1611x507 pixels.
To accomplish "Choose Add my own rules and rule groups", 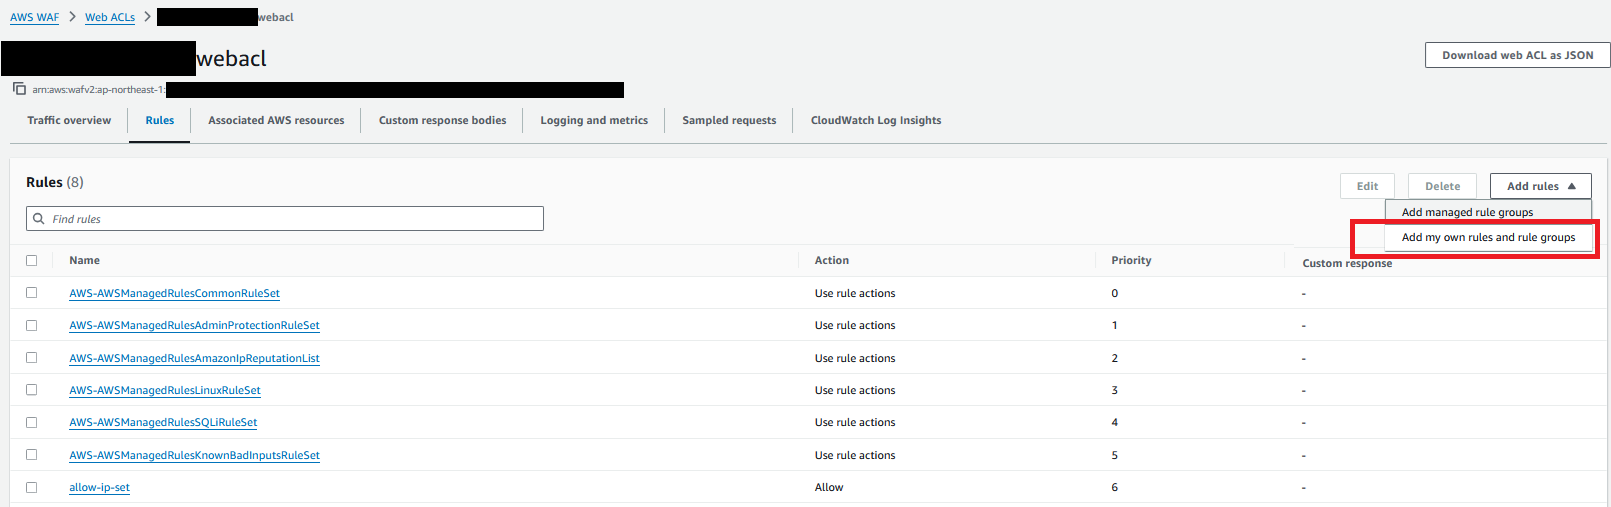I will pyautogui.click(x=1488, y=237).
